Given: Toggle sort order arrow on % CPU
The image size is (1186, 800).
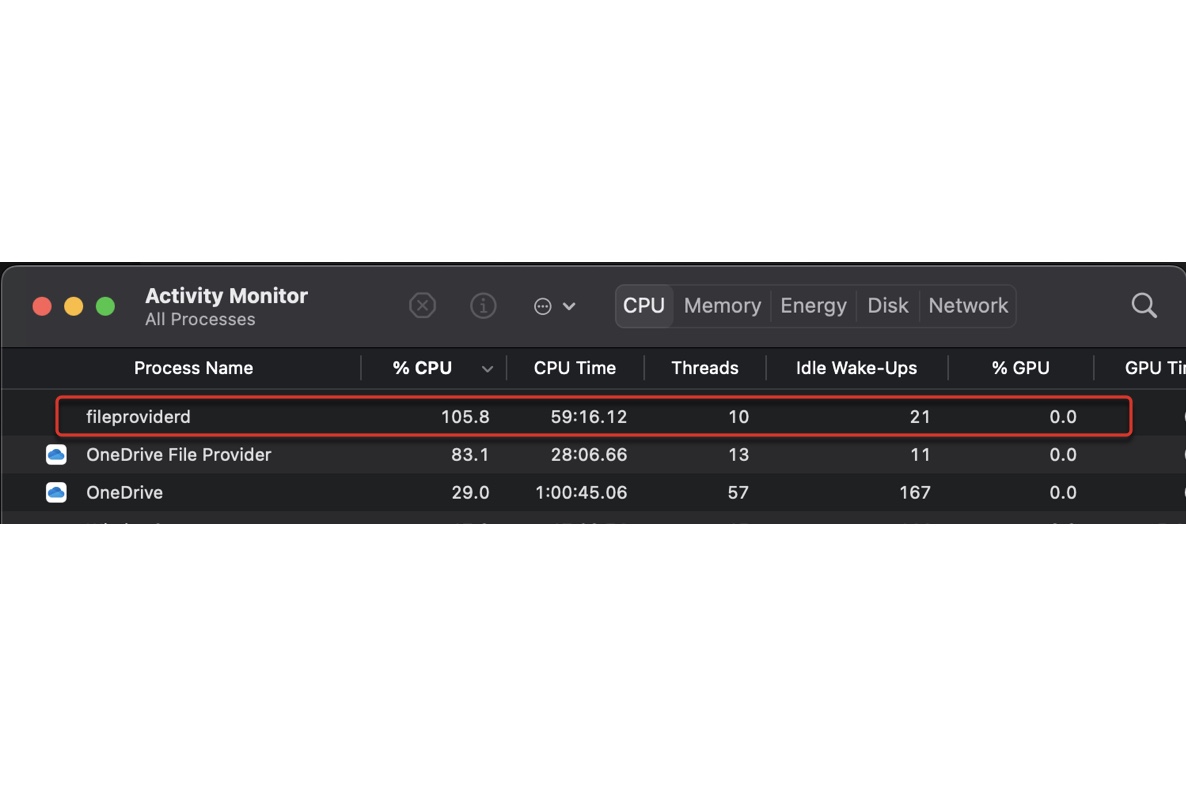Looking at the screenshot, I should click(487, 369).
